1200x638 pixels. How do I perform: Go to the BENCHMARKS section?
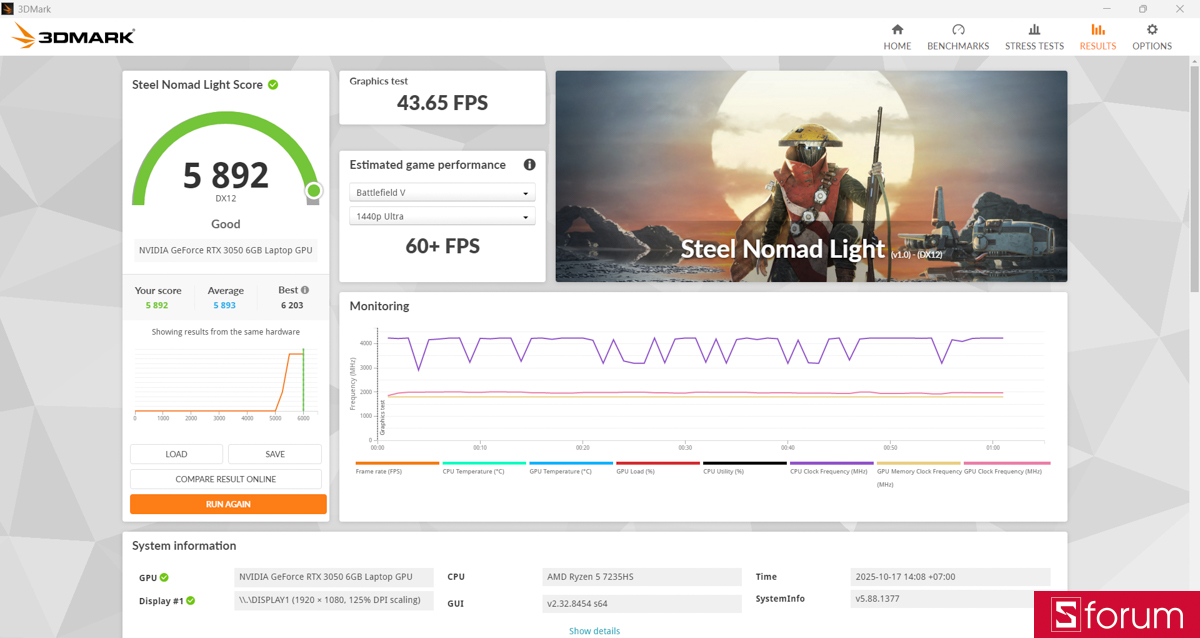click(x=958, y=37)
